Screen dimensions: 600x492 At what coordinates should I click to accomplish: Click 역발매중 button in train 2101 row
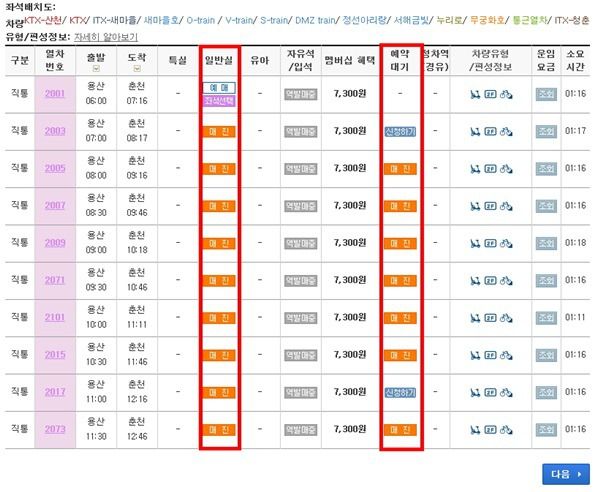point(300,318)
